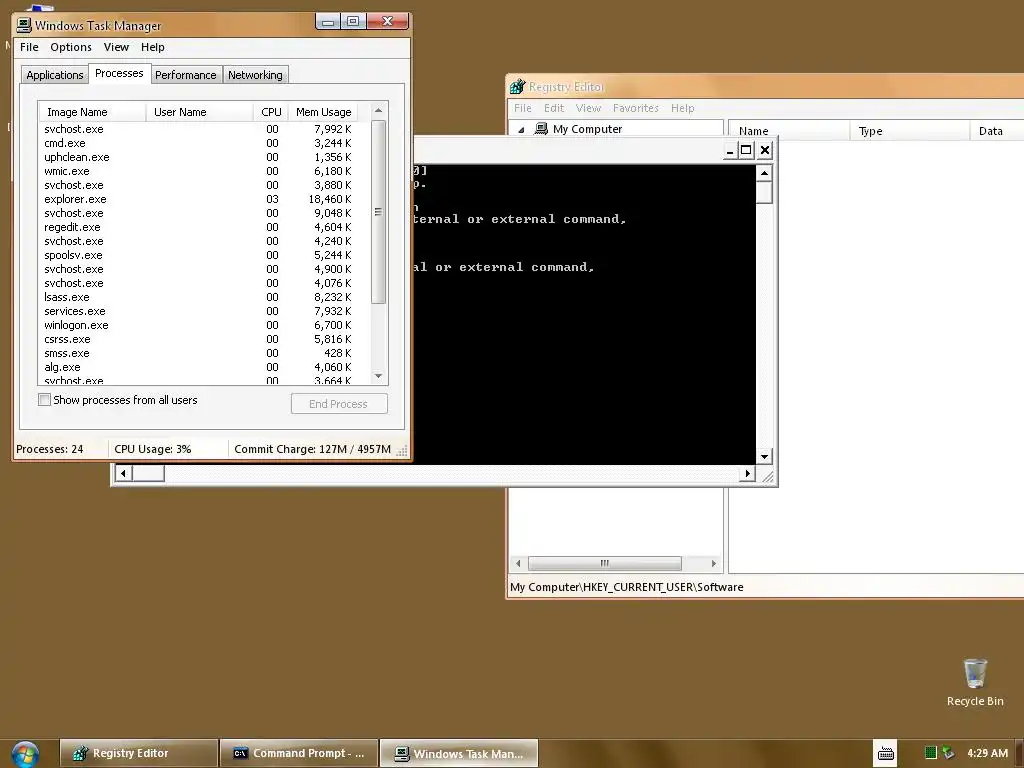Screen dimensions: 1024x768
Task: Open the Windows Start orb
Action: point(25,754)
